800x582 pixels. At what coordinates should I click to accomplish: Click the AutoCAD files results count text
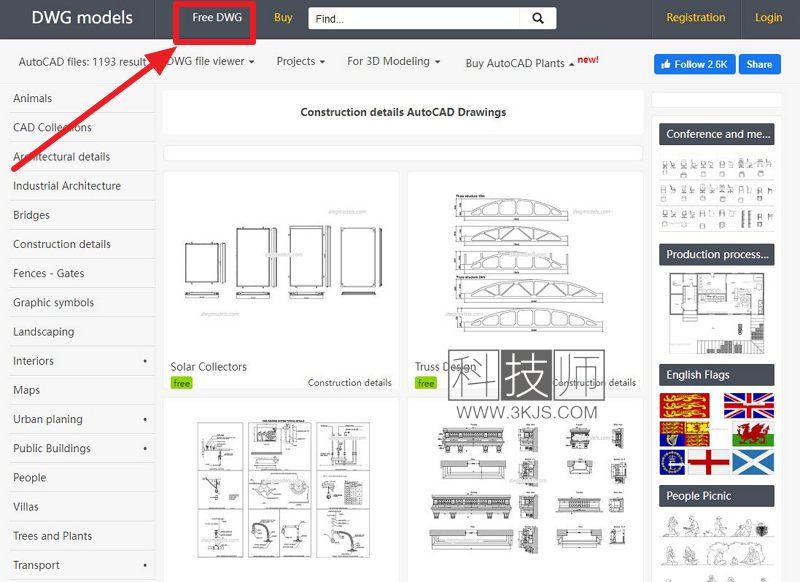[x=82, y=62]
